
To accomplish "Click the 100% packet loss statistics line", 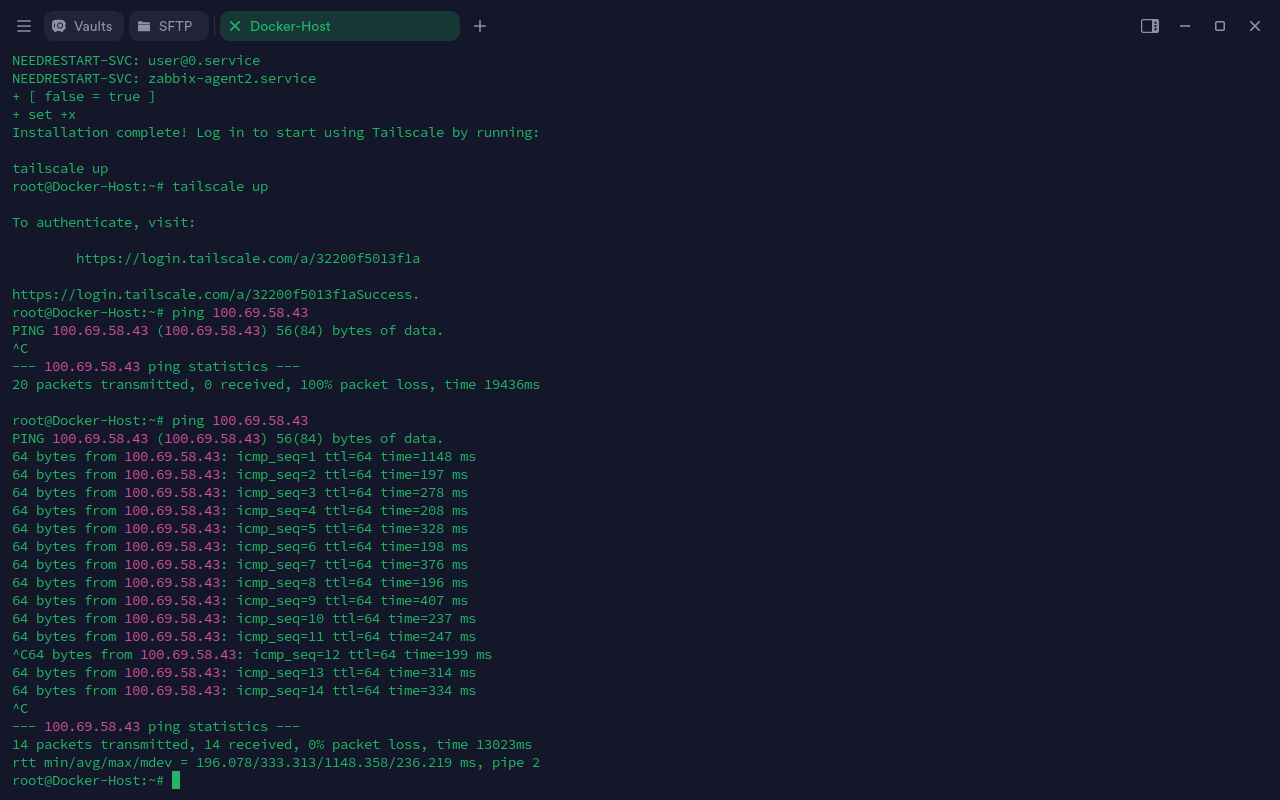I will click(x=275, y=384).
